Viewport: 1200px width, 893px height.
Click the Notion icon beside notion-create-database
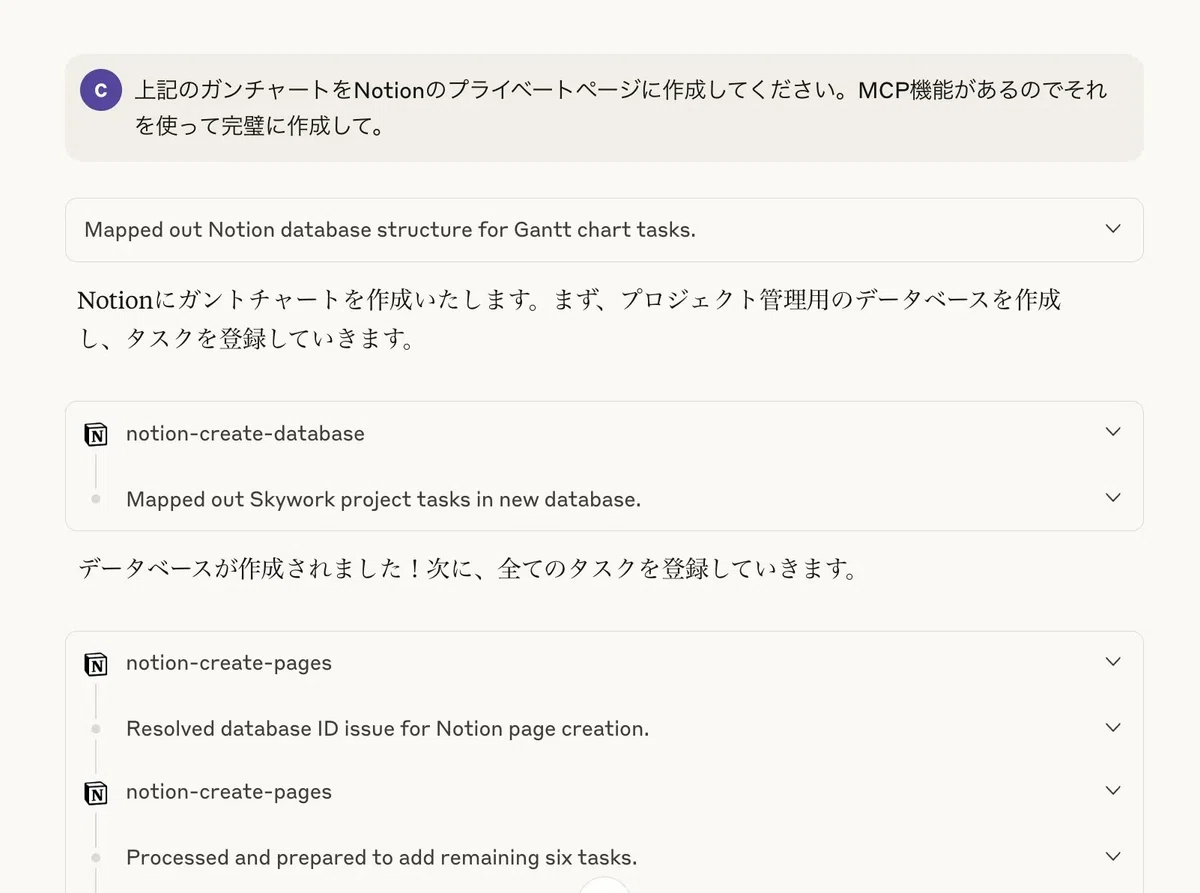click(x=96, y=434)
